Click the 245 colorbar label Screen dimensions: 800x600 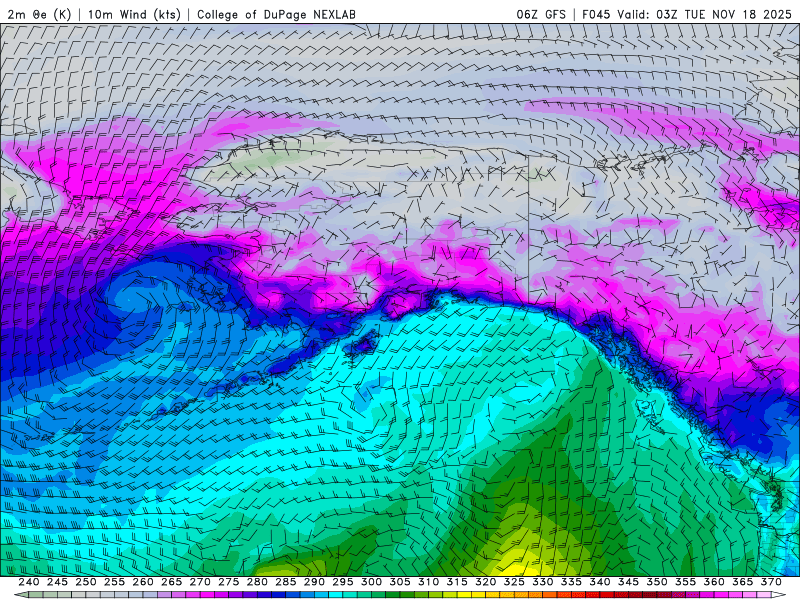point(57,582)
